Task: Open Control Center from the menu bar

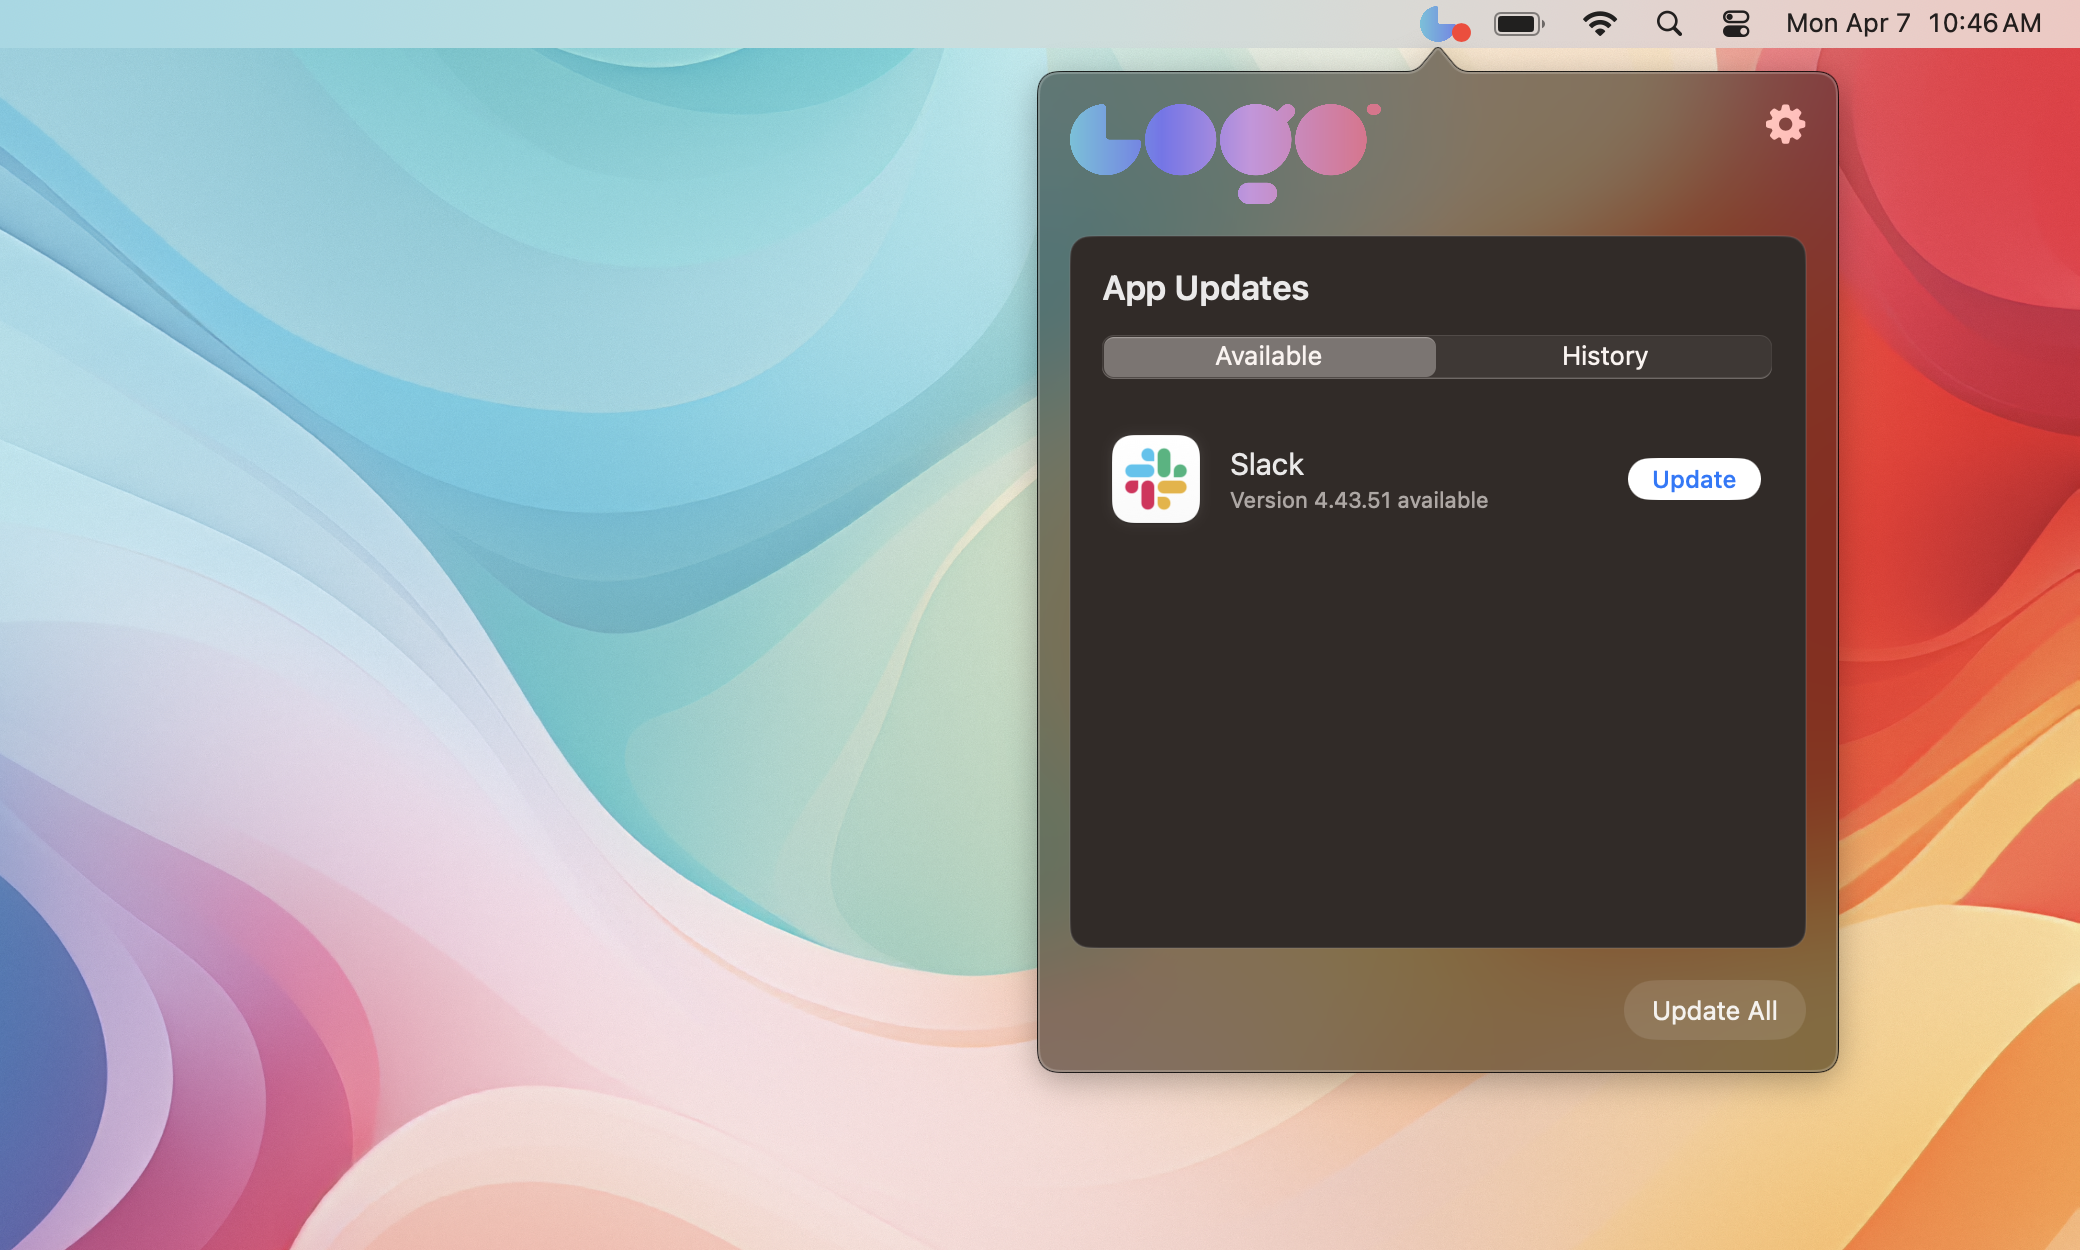Action: (x=1735, y=23)
